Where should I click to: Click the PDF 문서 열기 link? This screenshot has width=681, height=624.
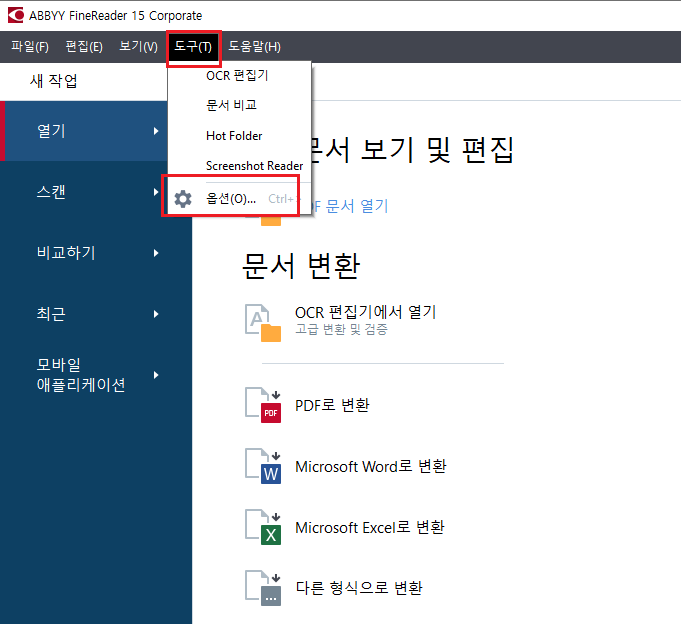pos(350,206)
